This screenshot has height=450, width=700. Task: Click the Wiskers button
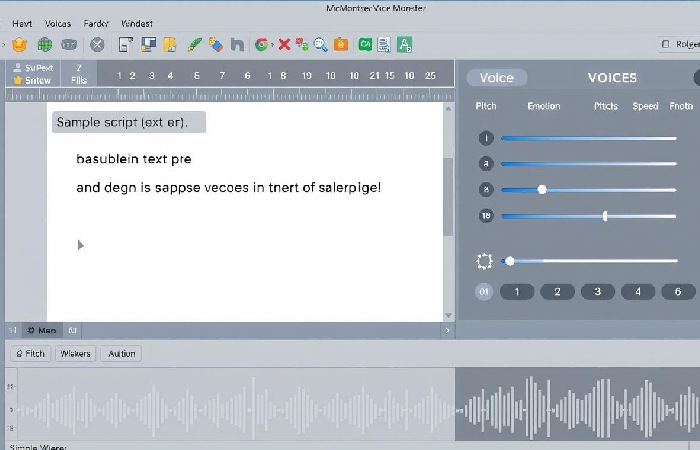click(x=75, y=353)
